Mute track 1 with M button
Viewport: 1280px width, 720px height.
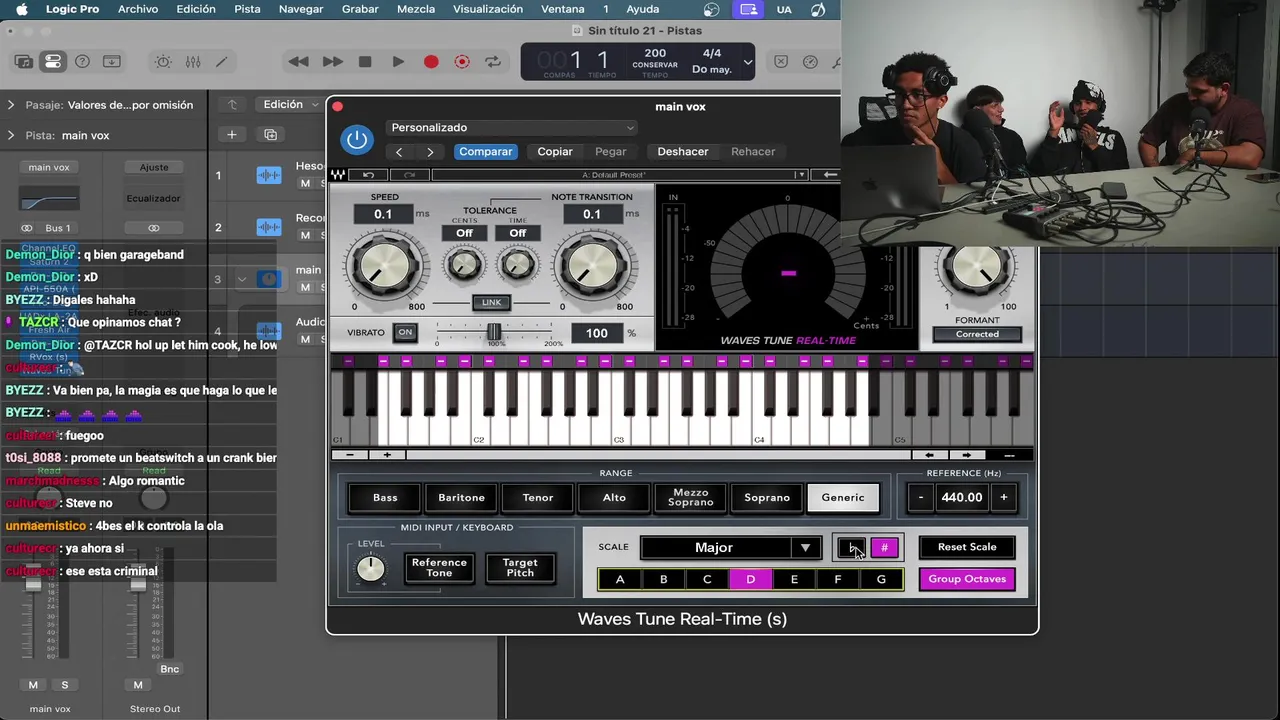pos(305,183)
